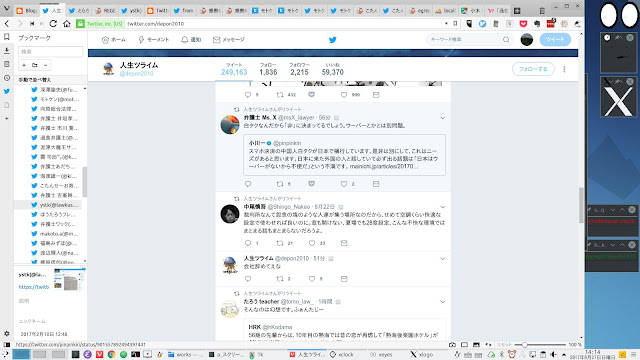Viewport: 640px width, 360px height.
Task: Adjust the page zoom slider in status bar
Action: pos(524,344)
